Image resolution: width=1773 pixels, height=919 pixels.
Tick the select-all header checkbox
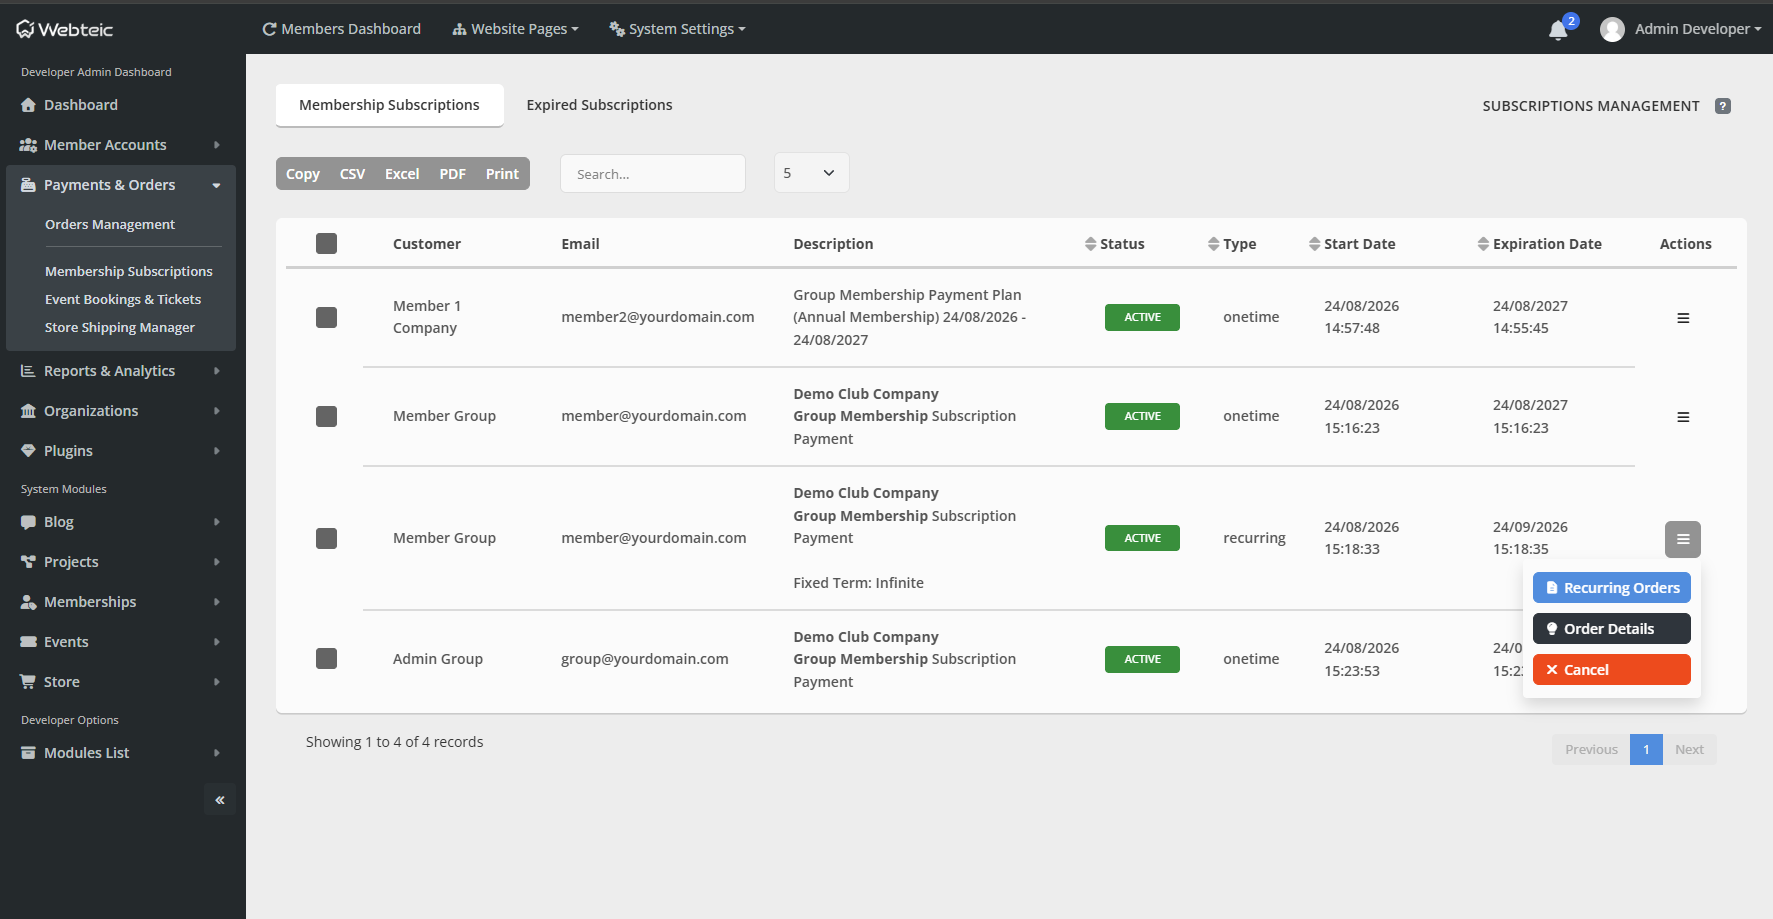[x=326, y=243]
